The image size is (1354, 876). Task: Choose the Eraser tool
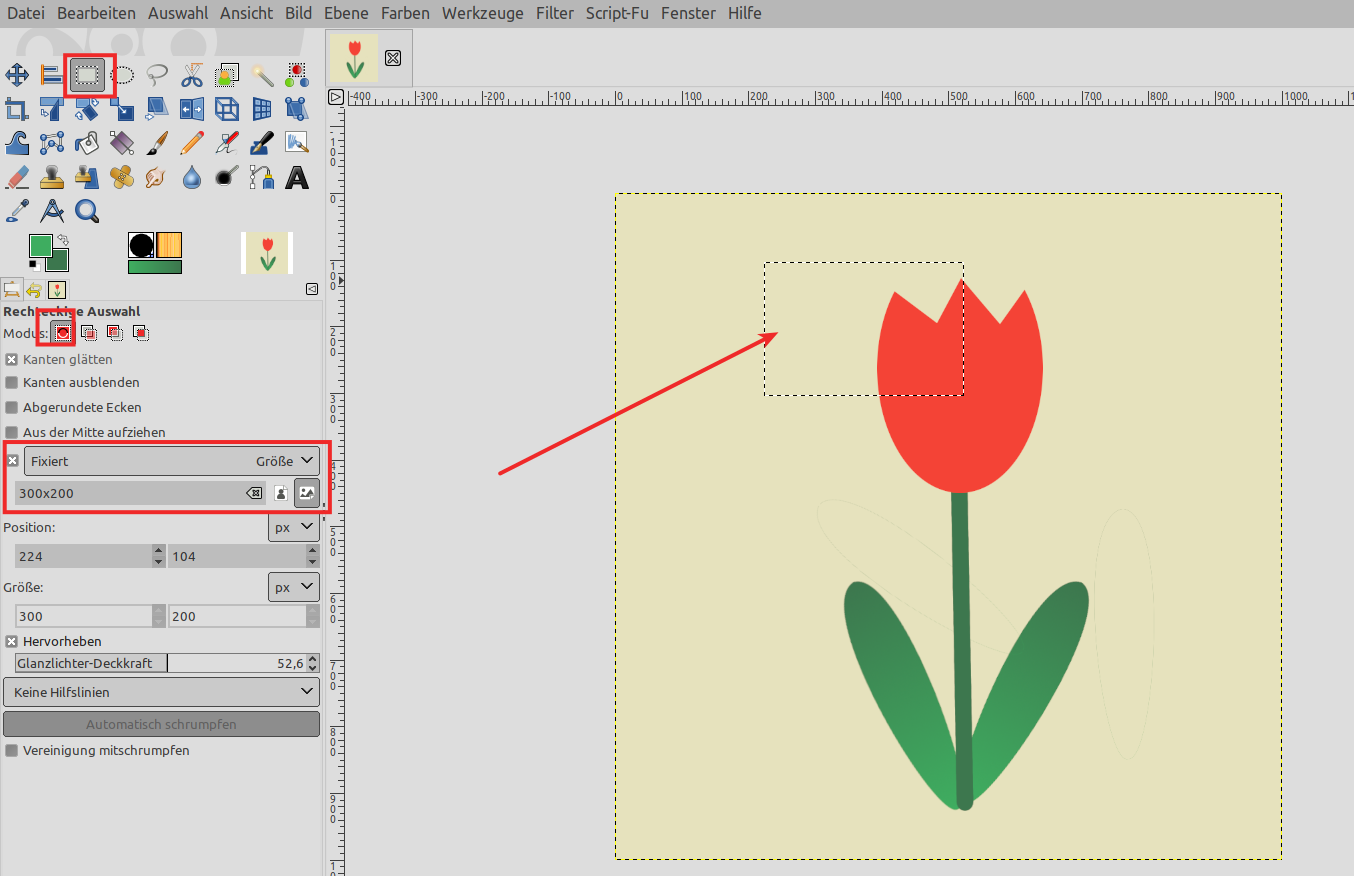pos(17,178)
